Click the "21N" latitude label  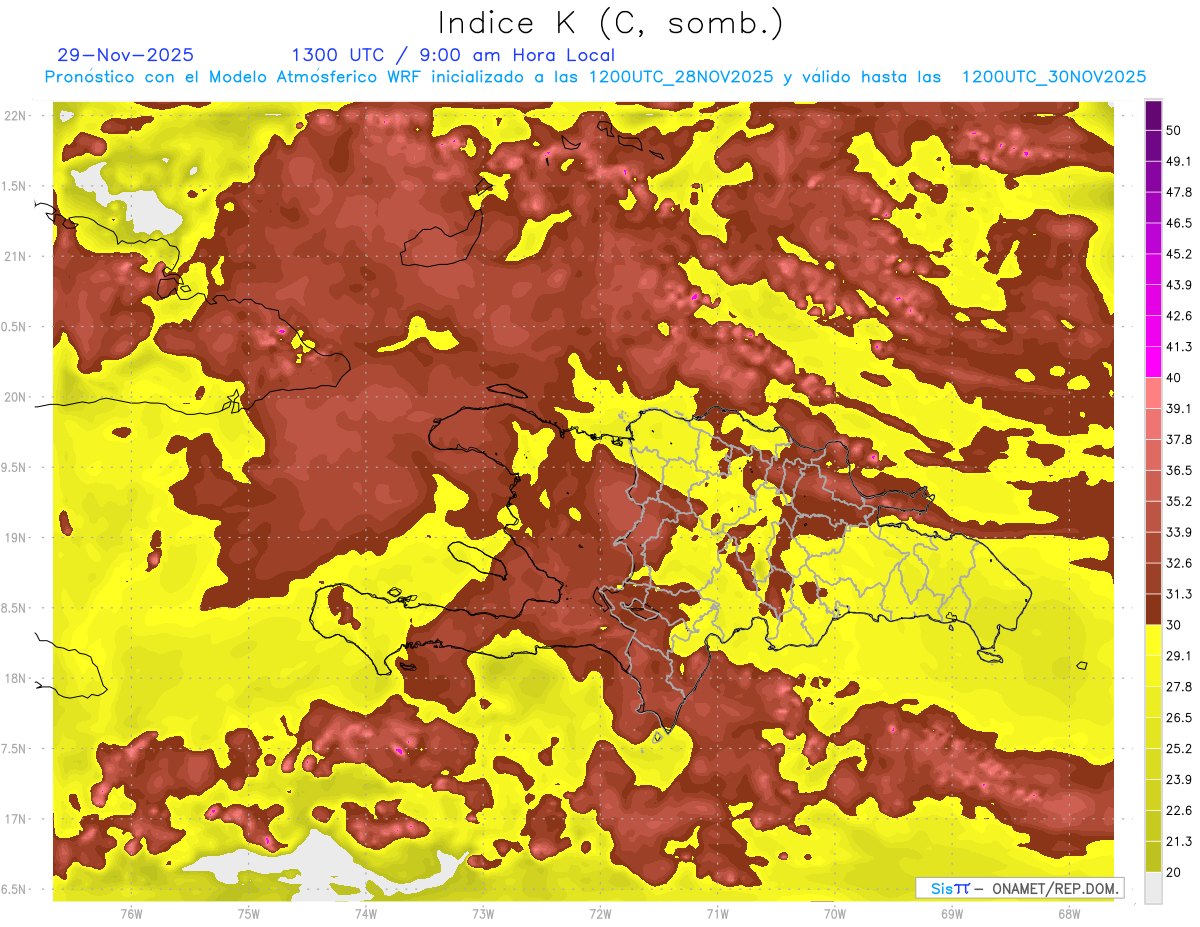pyautogui.click(x=17, y=257)
